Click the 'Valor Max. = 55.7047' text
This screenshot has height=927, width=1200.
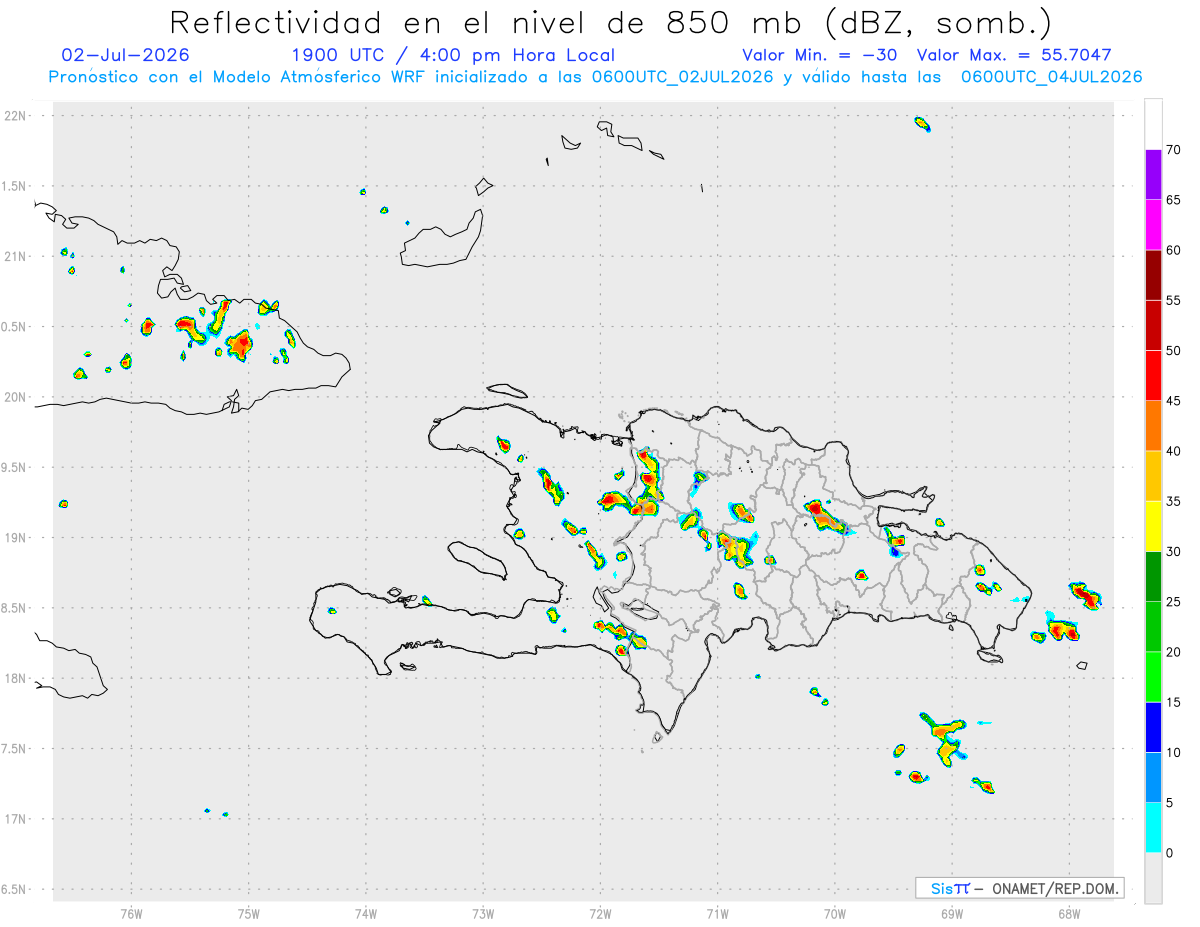tap(1014, 55)
